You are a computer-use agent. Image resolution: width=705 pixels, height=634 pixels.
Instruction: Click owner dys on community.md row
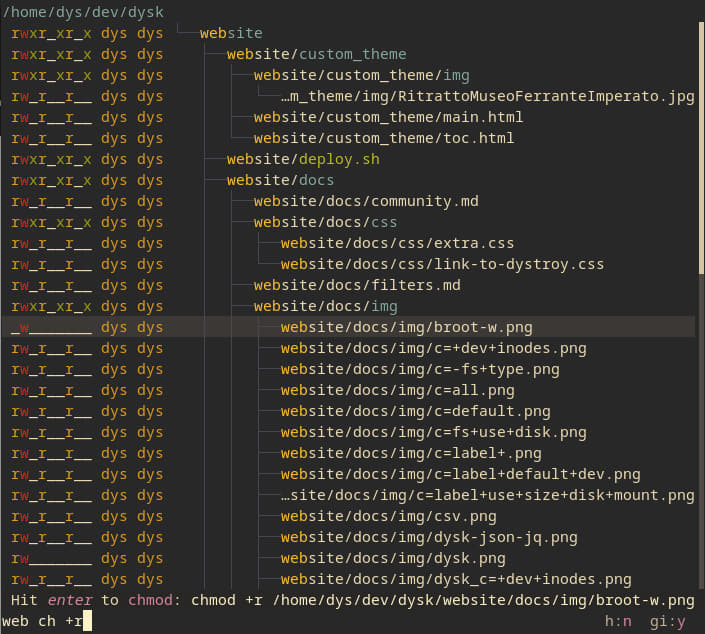click(114, 201)
